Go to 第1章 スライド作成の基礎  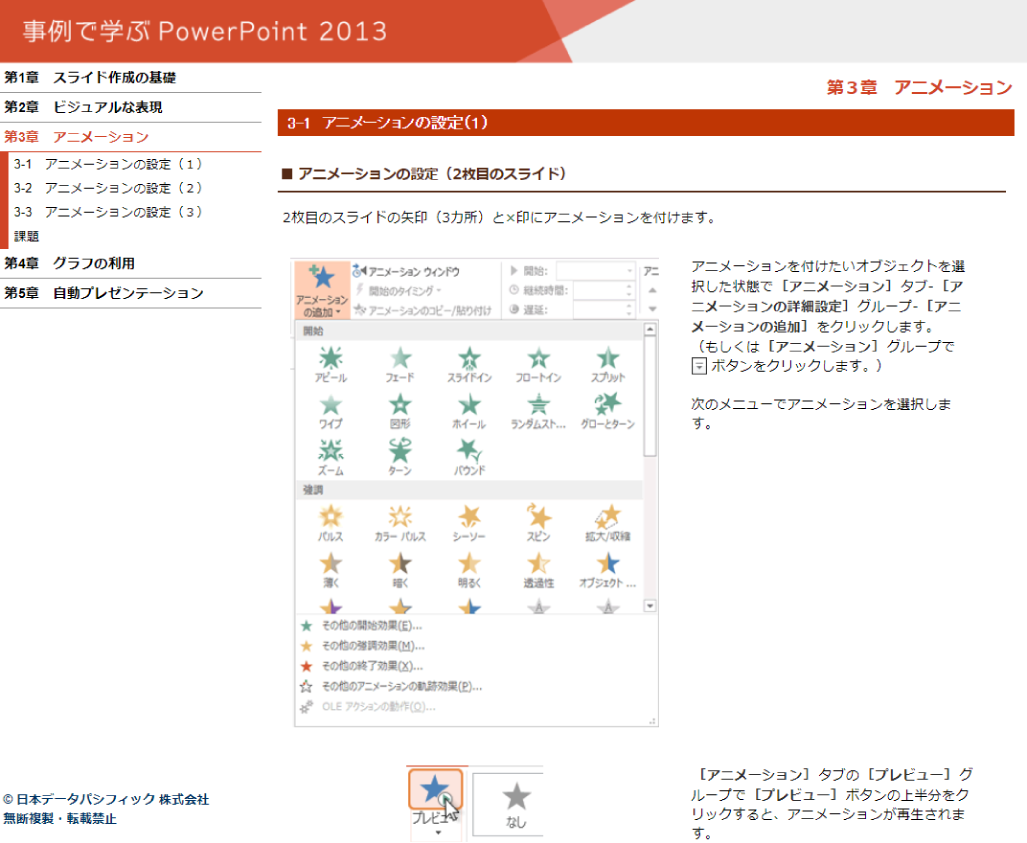pyautogui.click(x=90, y=77)
